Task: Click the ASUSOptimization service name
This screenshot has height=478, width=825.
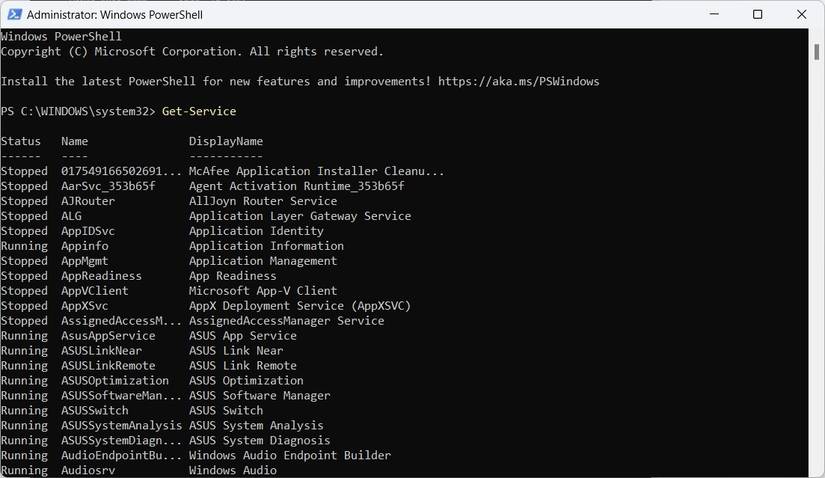Action: click(x=115, y=381)
